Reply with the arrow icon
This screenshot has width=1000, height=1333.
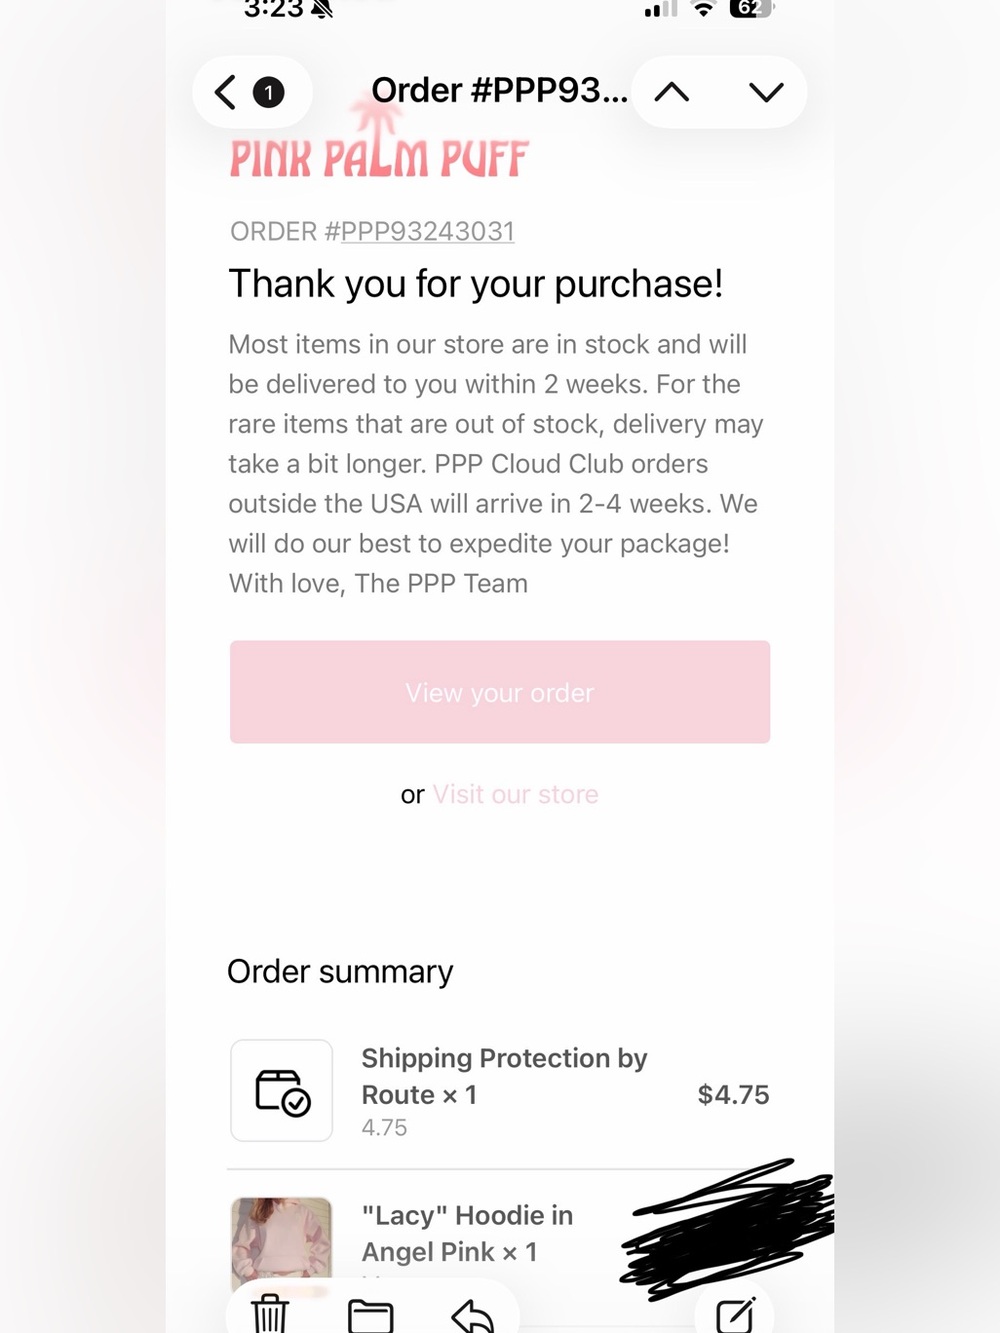tap(472, 1315)
